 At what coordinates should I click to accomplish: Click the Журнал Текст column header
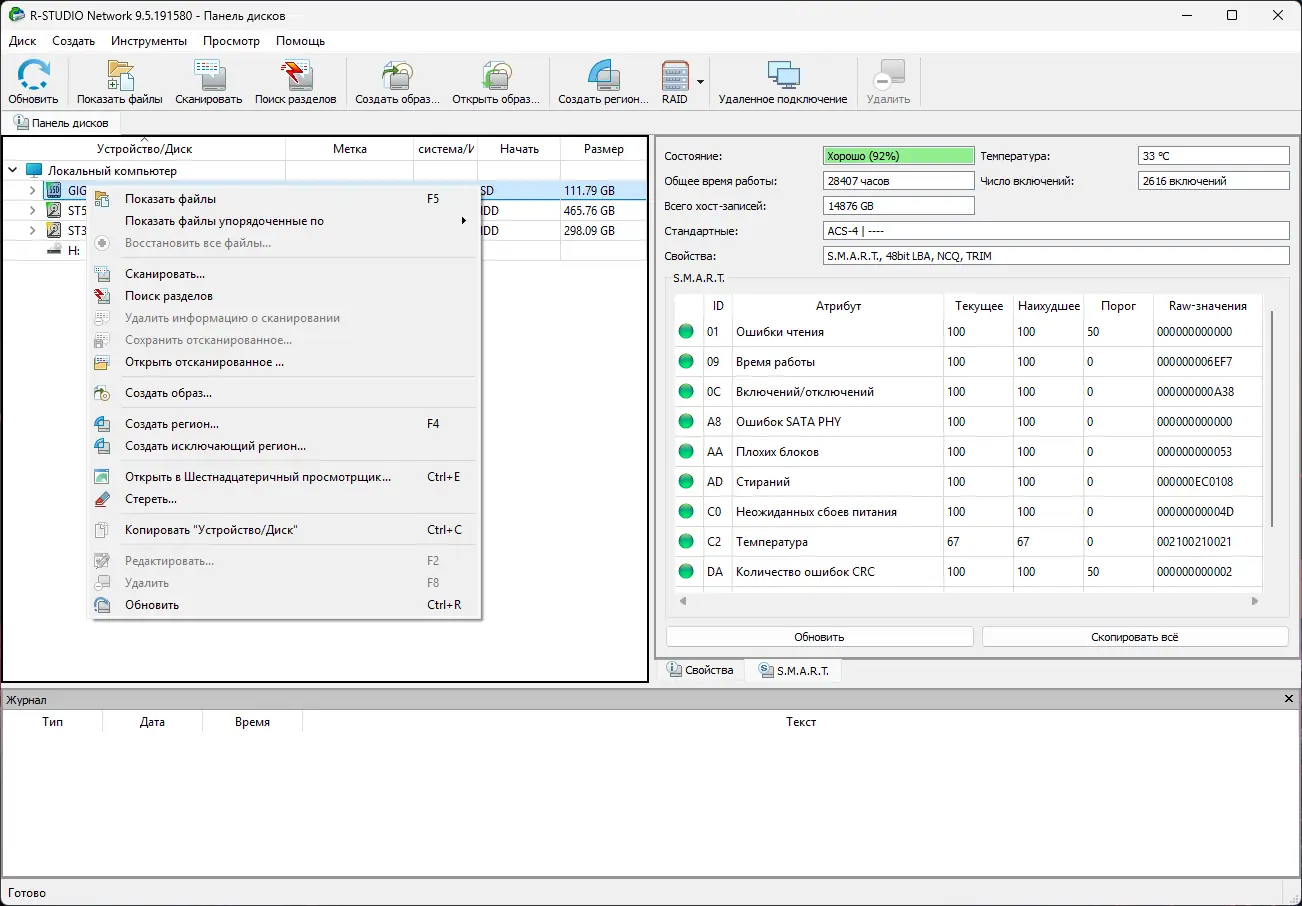tap(800, 722)
